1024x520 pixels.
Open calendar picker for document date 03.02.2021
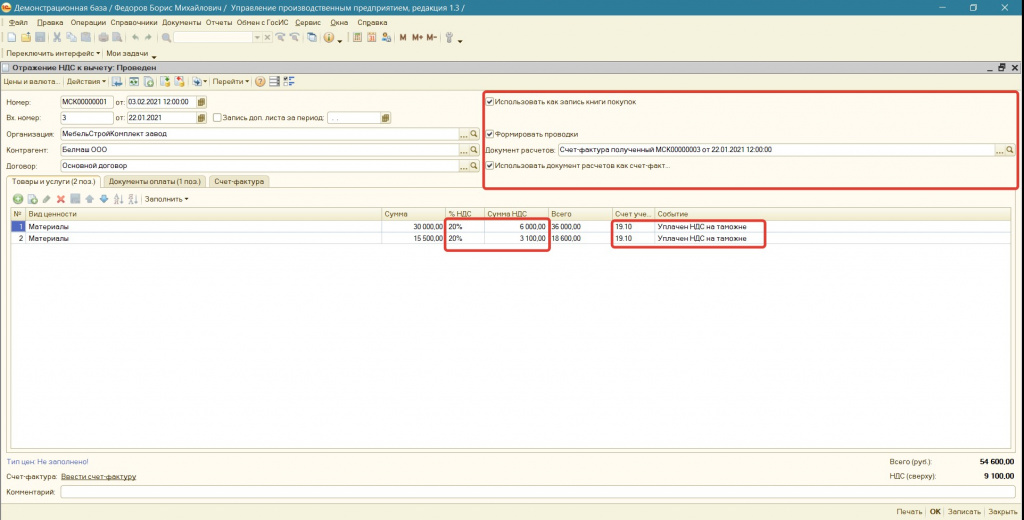[x=201, y=102]
